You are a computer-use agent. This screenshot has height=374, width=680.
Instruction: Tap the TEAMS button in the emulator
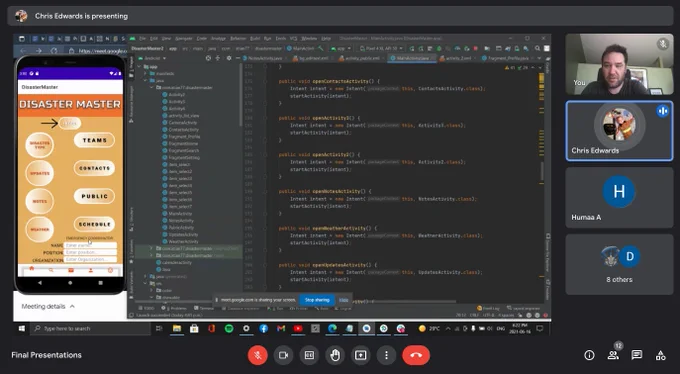(95, 140)
